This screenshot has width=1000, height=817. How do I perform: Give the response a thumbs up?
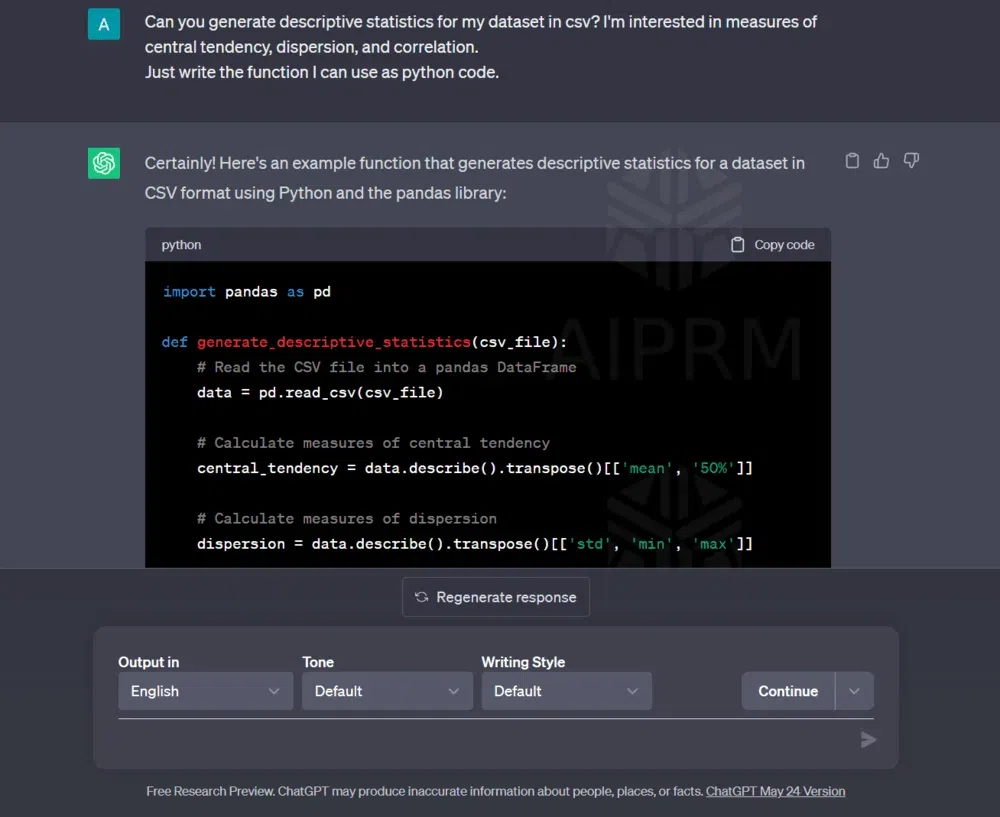(x=881, y=161)
